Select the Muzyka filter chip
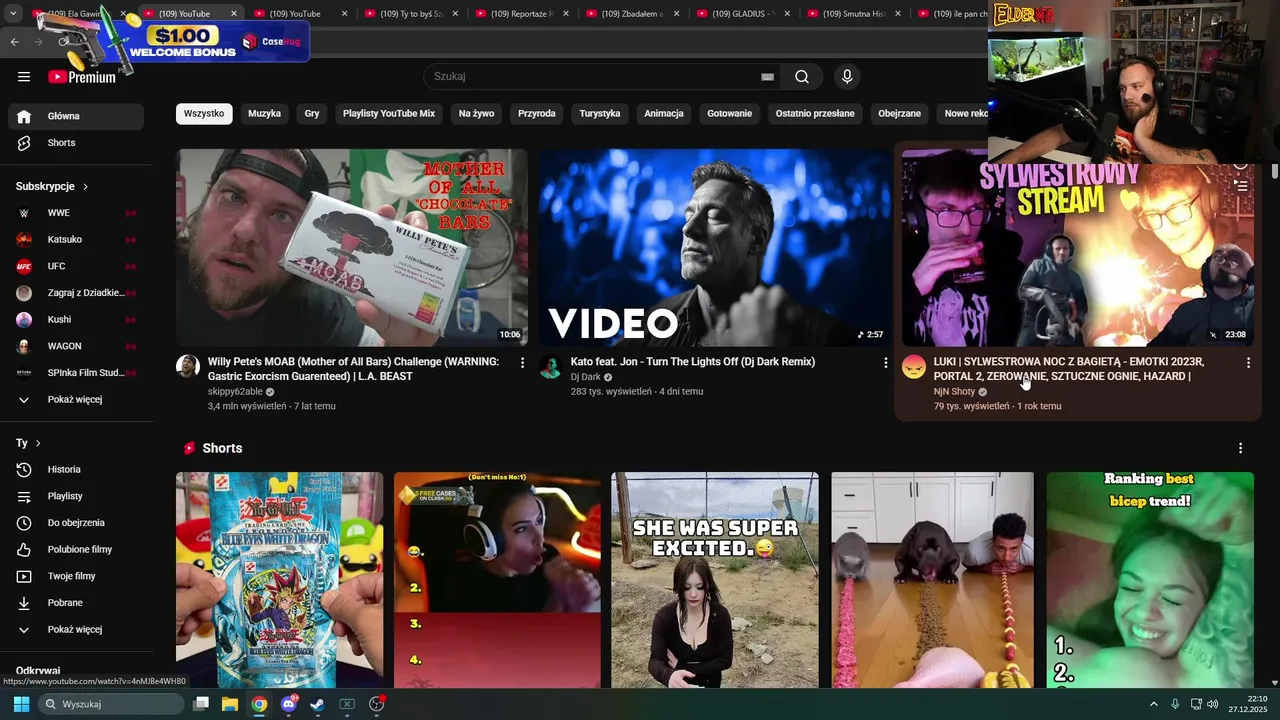Image resolution: width=1280 pixels, height=720 pixels. coord(264,114)
